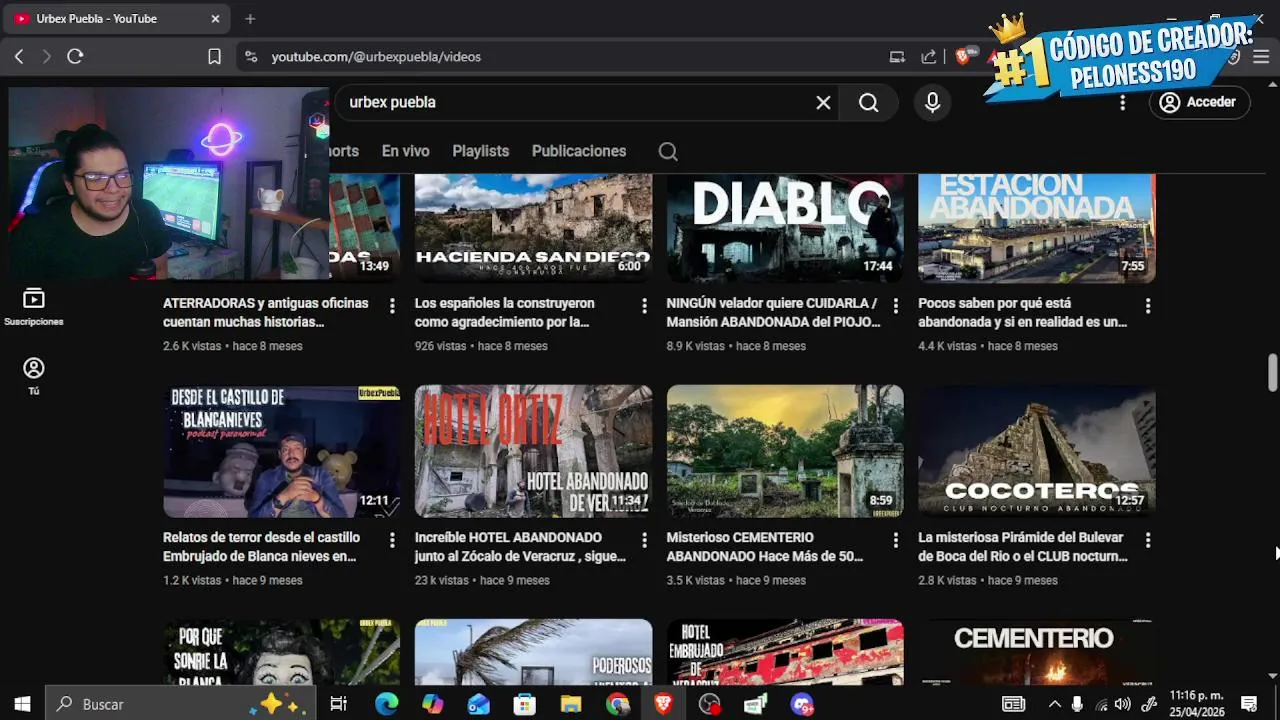Open the title 'ATERRADORAS y antiguas oficinas cuentan muchas historias'

point(266,312)
